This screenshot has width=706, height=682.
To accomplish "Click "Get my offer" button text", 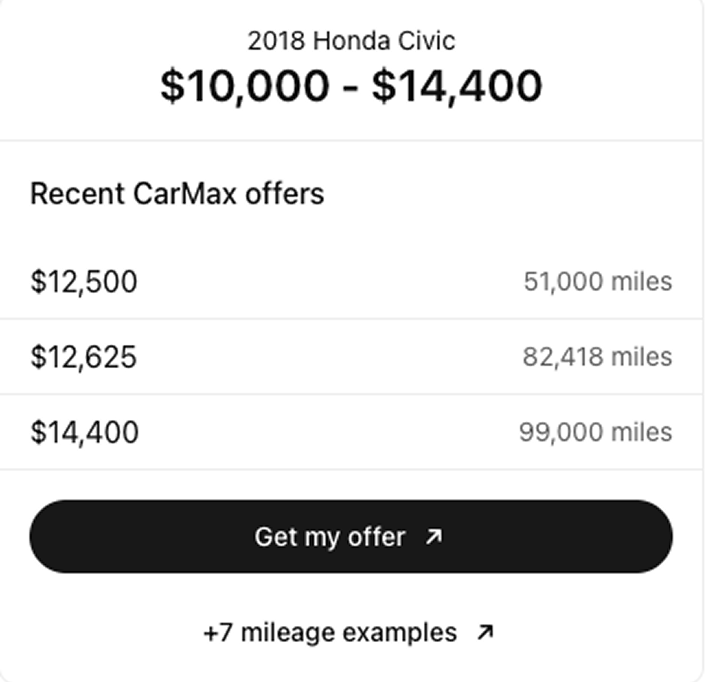I will point(330,537).
